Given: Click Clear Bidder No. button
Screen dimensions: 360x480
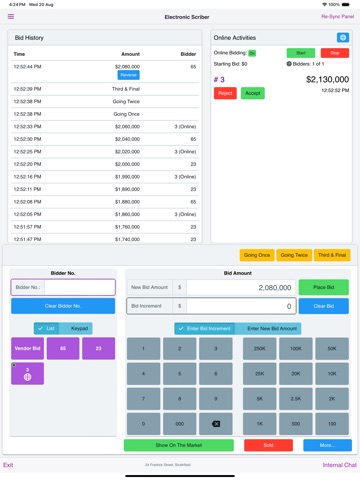Looking at the screenshot, I should pos(63,306).
